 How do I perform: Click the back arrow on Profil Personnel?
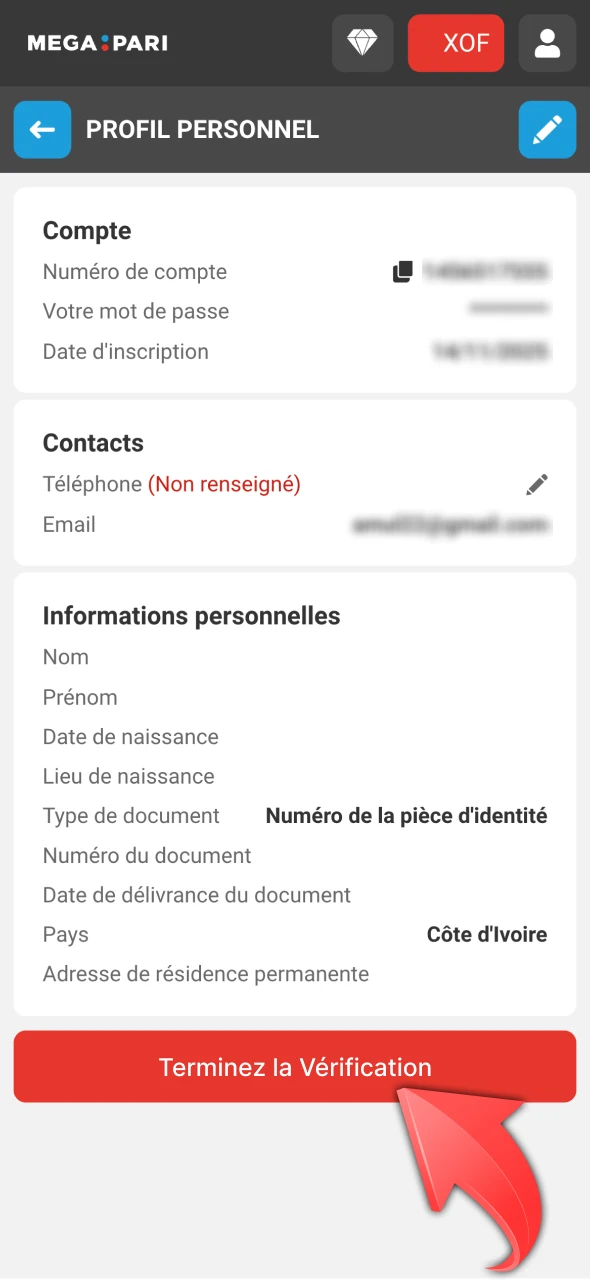point(42,130)
